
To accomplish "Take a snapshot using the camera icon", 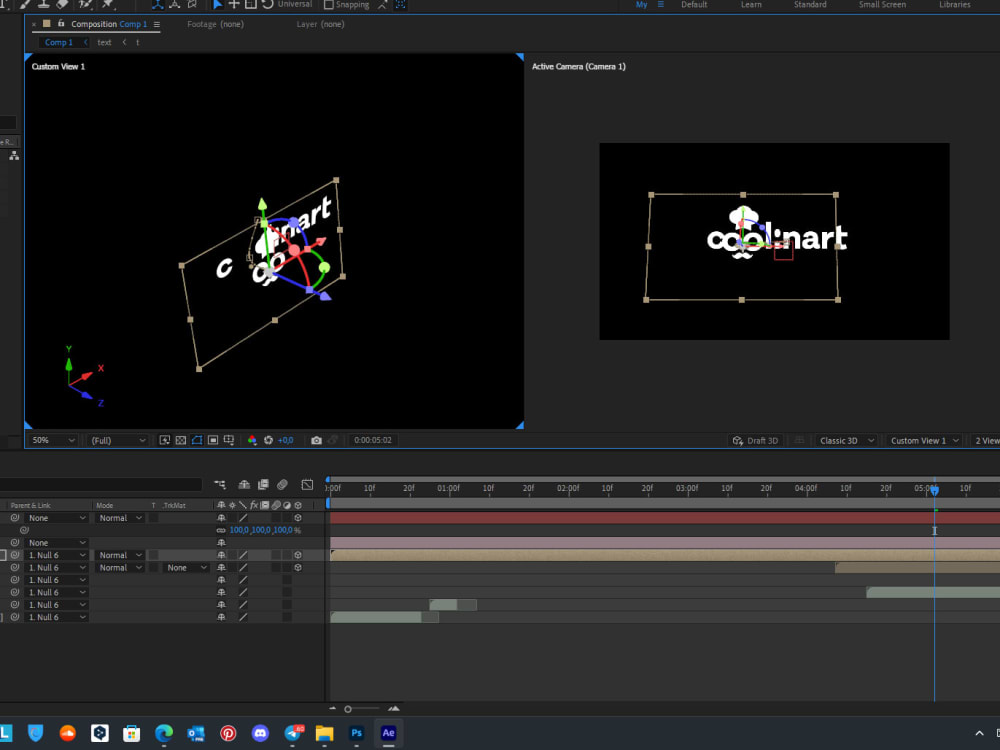I will coord(316,440).
